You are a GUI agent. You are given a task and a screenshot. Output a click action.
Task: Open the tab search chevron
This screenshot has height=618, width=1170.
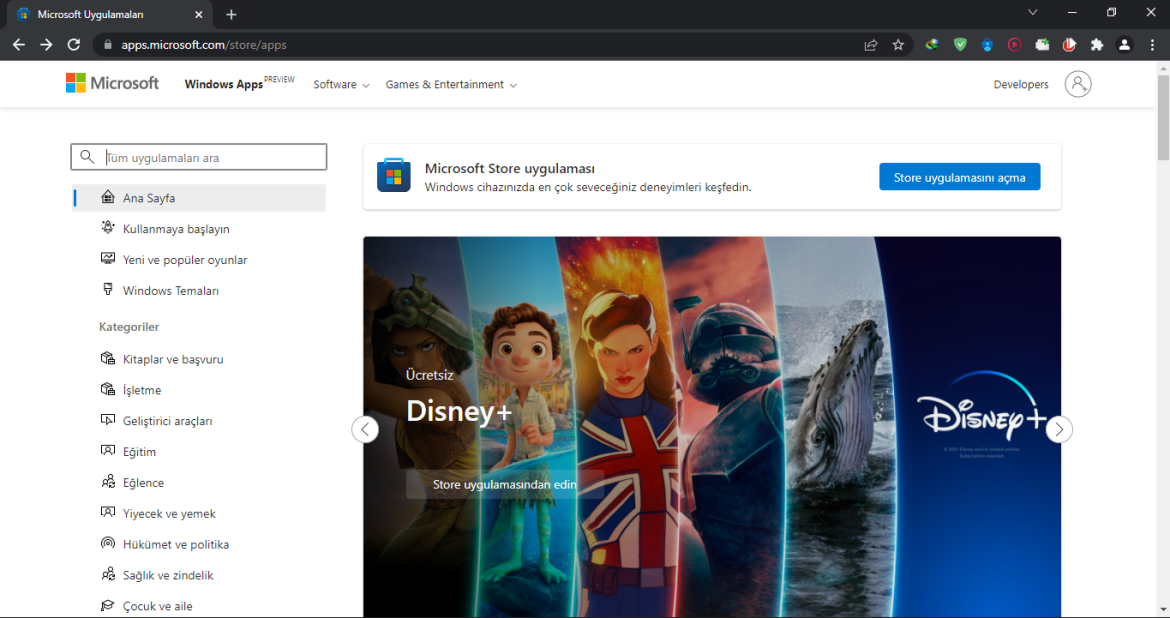coord(1033,12)
